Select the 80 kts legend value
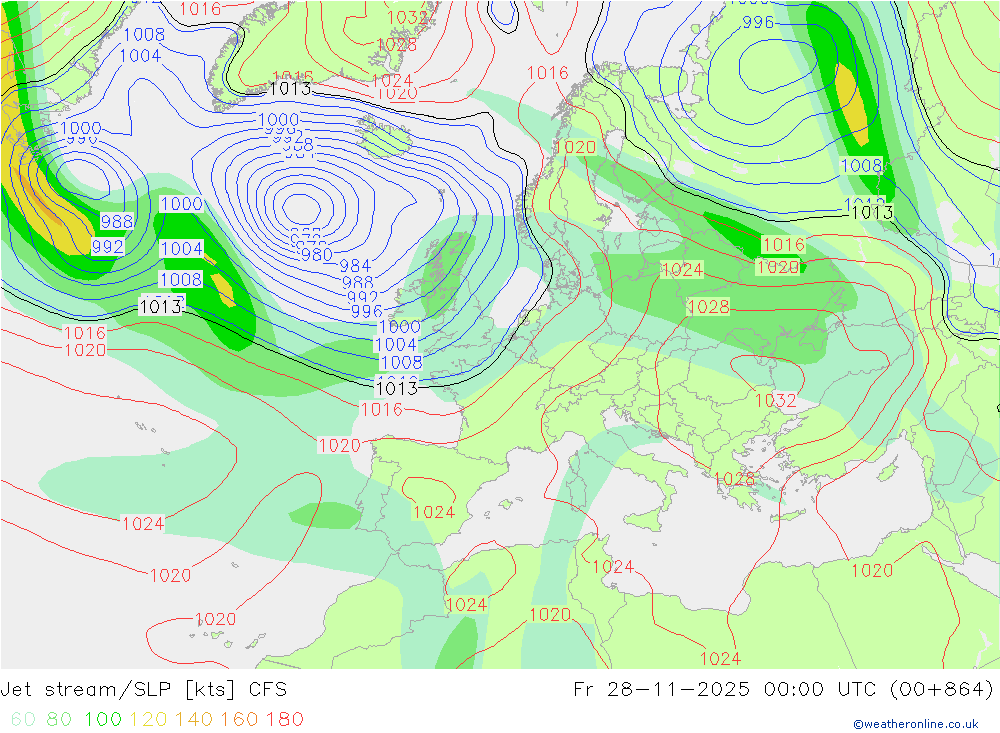Image resolution: width=1000 pixels, height=733 pixels. coord(59,719)
